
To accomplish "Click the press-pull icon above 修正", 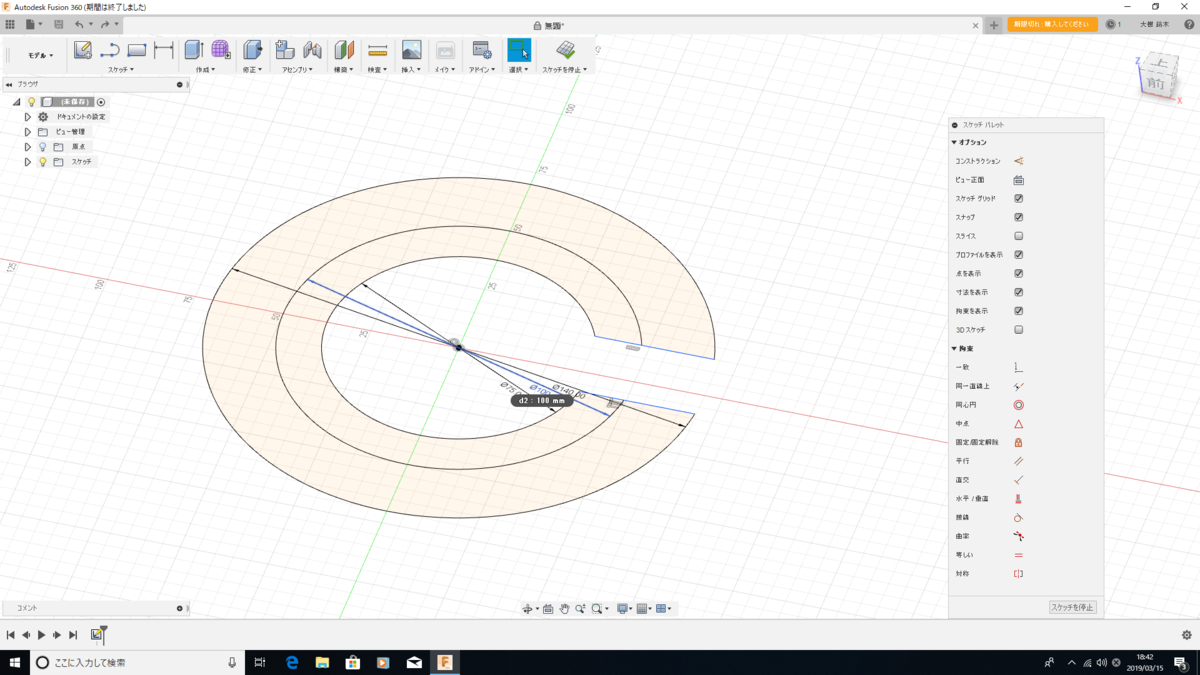I will (252, 50).
